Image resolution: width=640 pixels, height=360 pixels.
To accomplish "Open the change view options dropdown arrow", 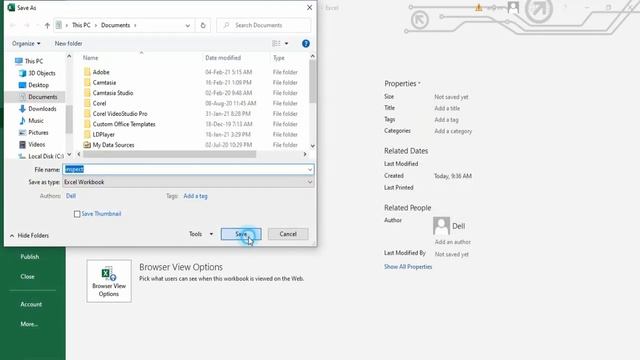I will pyautogui.click(x=286, y=43).
